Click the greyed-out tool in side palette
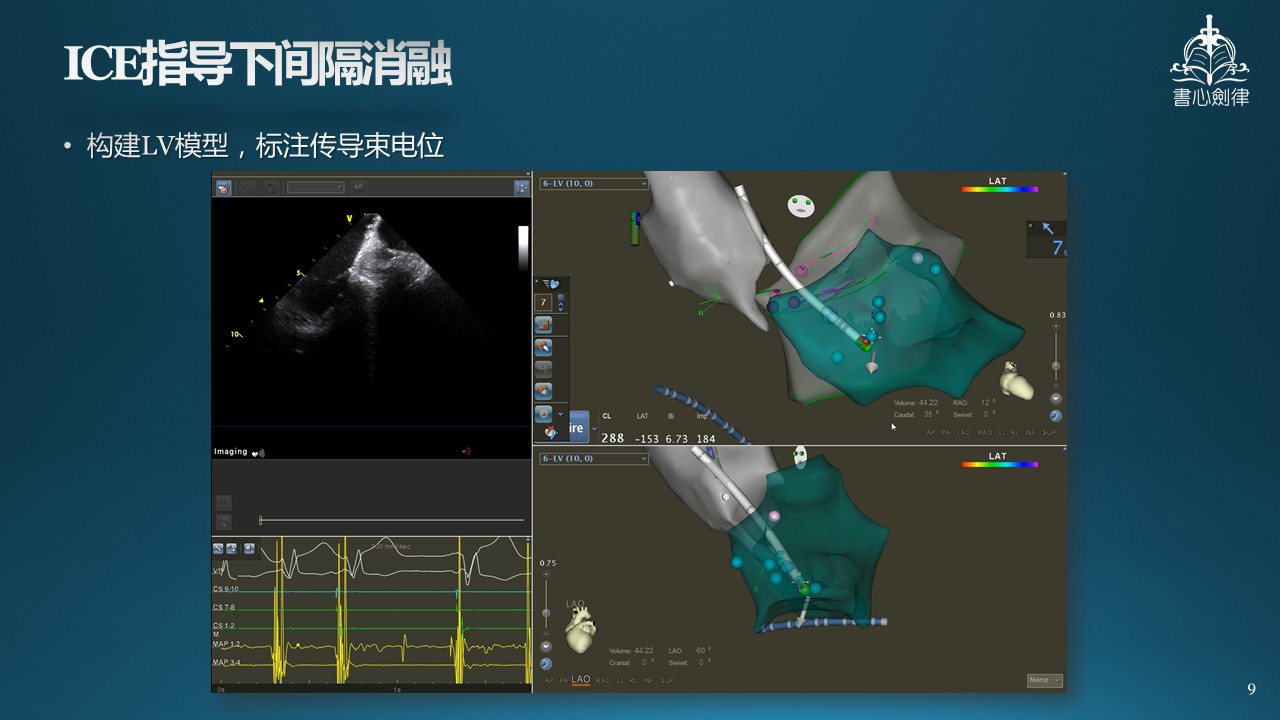The image size is (1280, 720). tap(543, 369)
